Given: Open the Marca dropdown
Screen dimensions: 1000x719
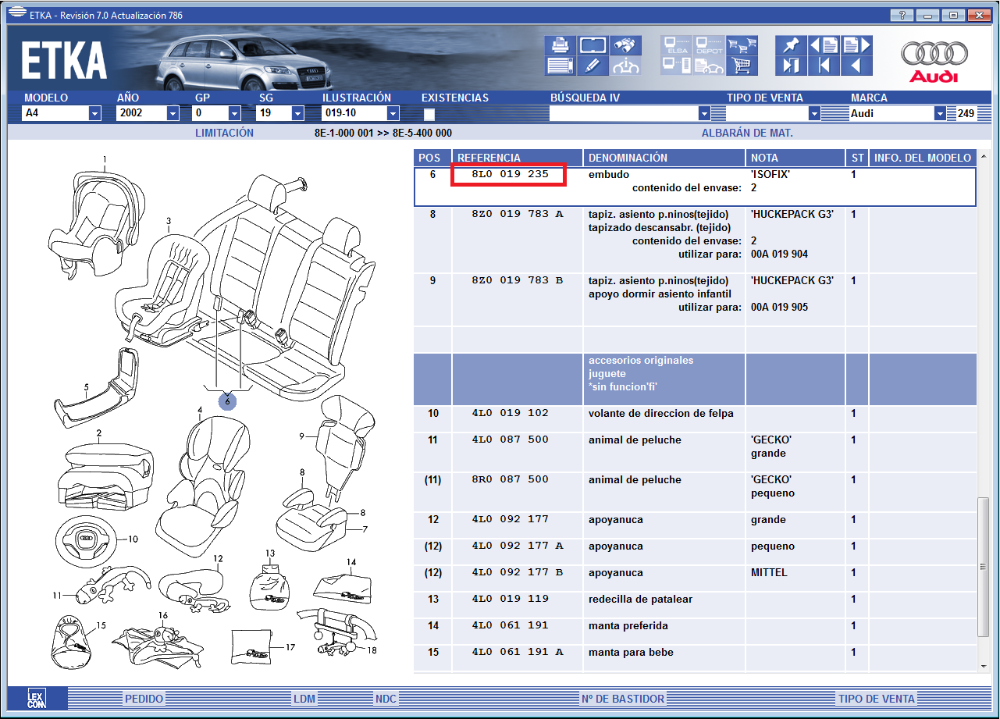Looking at the screenshot, I should pyautogui.click(x=939, y=114).
